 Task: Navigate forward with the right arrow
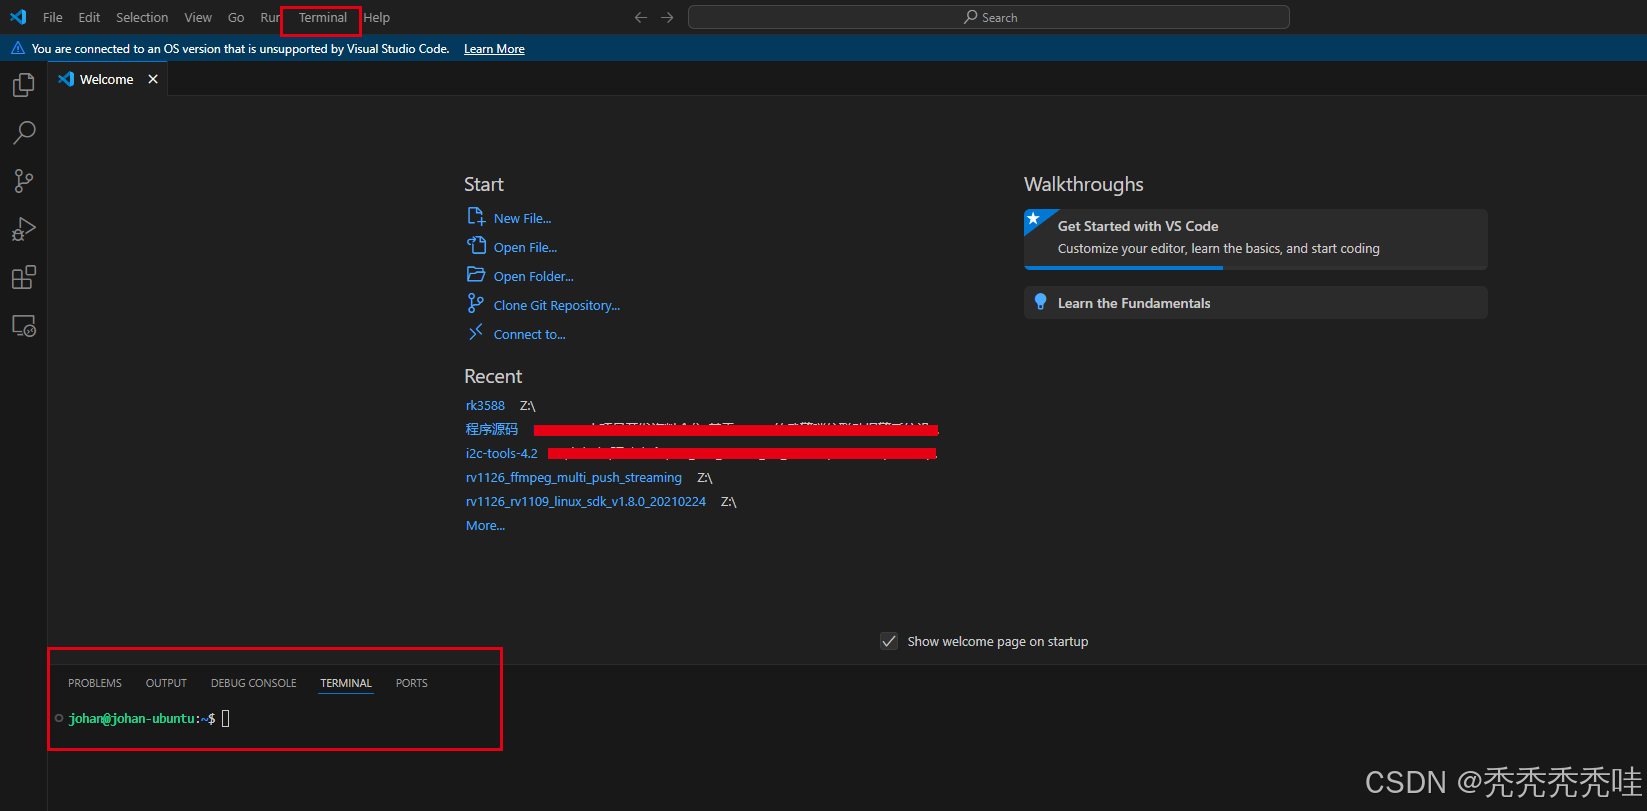[667, 17]
